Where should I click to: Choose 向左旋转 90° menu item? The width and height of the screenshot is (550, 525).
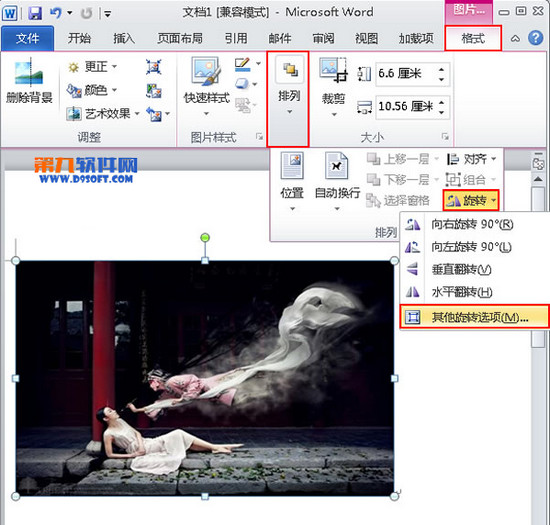474,247
